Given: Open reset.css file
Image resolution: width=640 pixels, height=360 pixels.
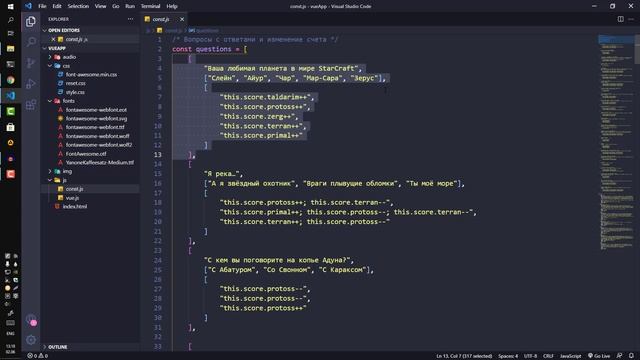Looking at the screenshot, I should click(76, 83).
